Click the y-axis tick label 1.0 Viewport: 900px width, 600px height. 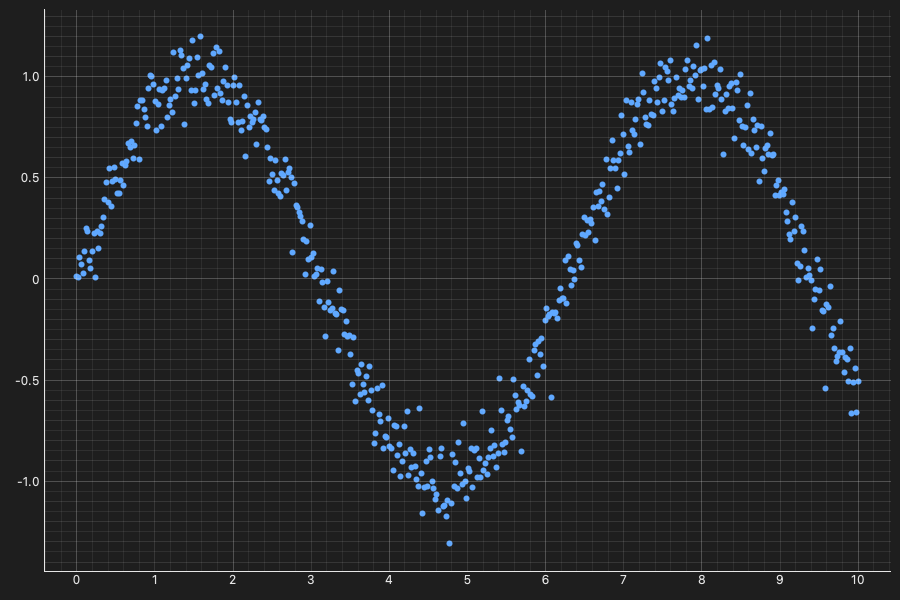(x=31, y=77)
